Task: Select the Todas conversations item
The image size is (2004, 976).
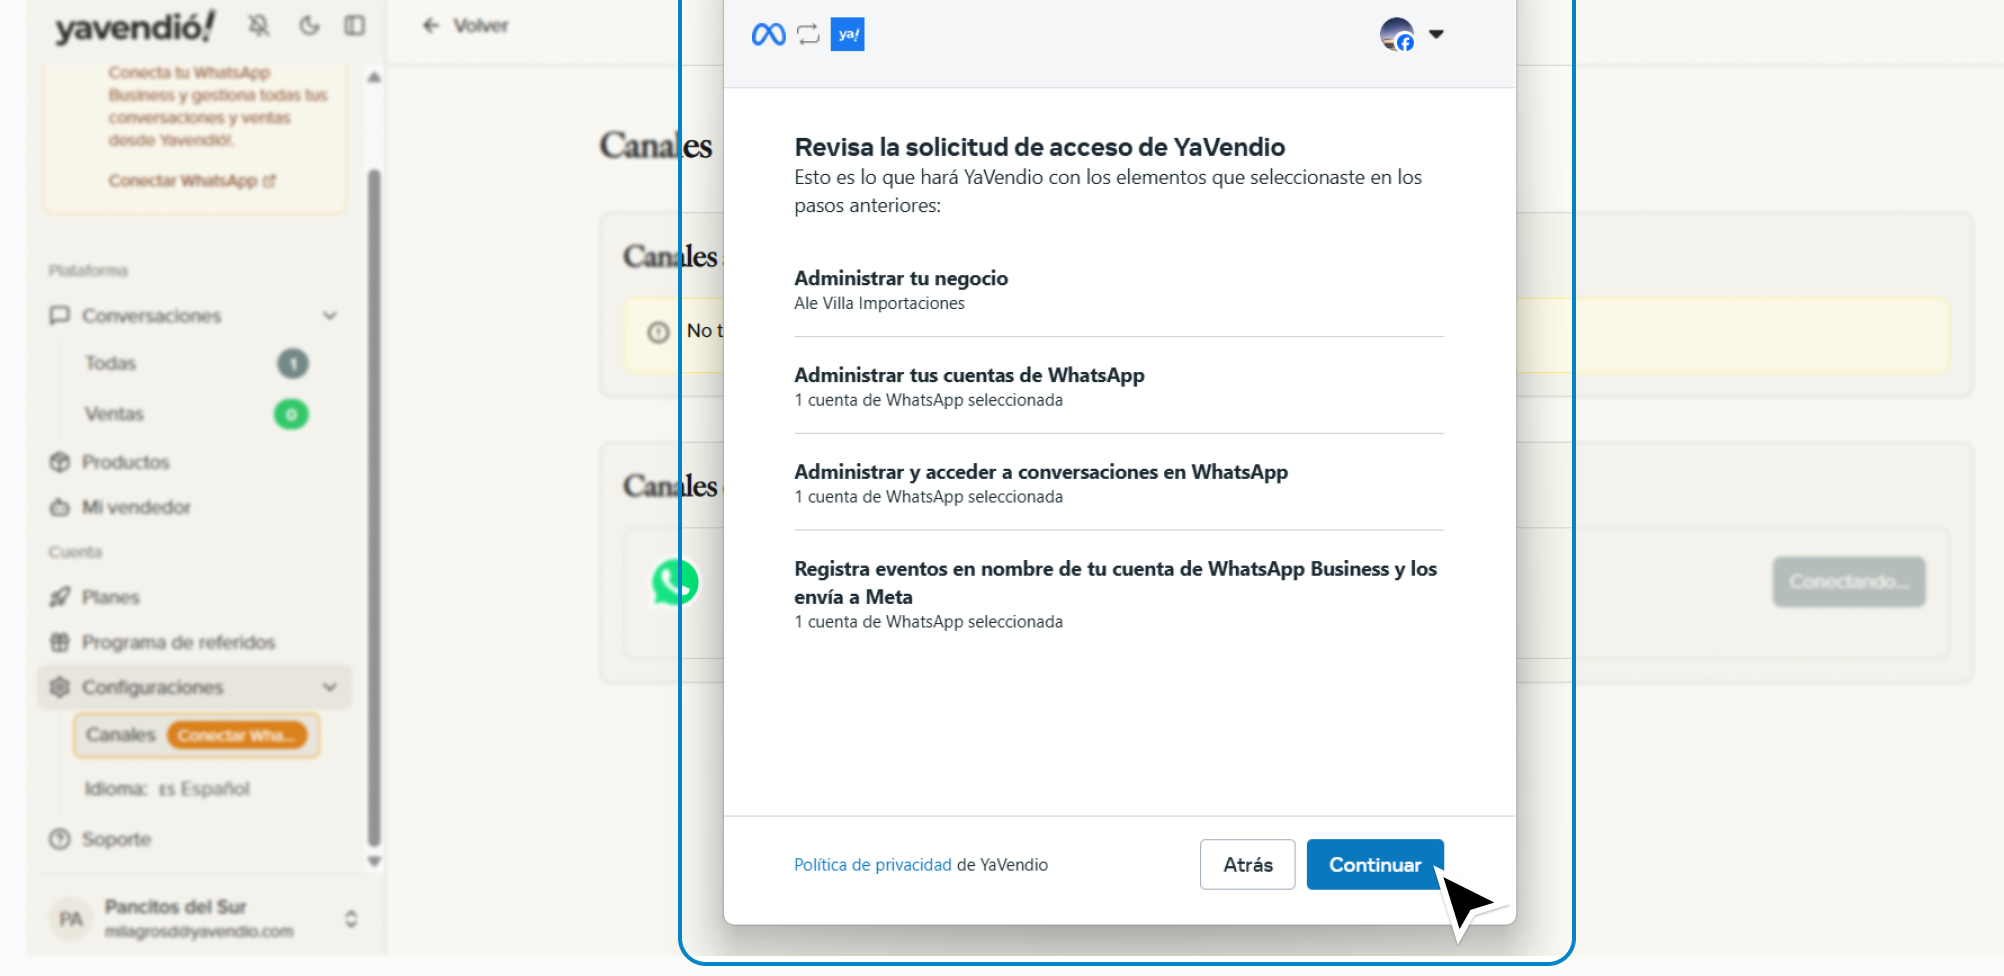Action: pyautogui.click(x=110, y=363)
